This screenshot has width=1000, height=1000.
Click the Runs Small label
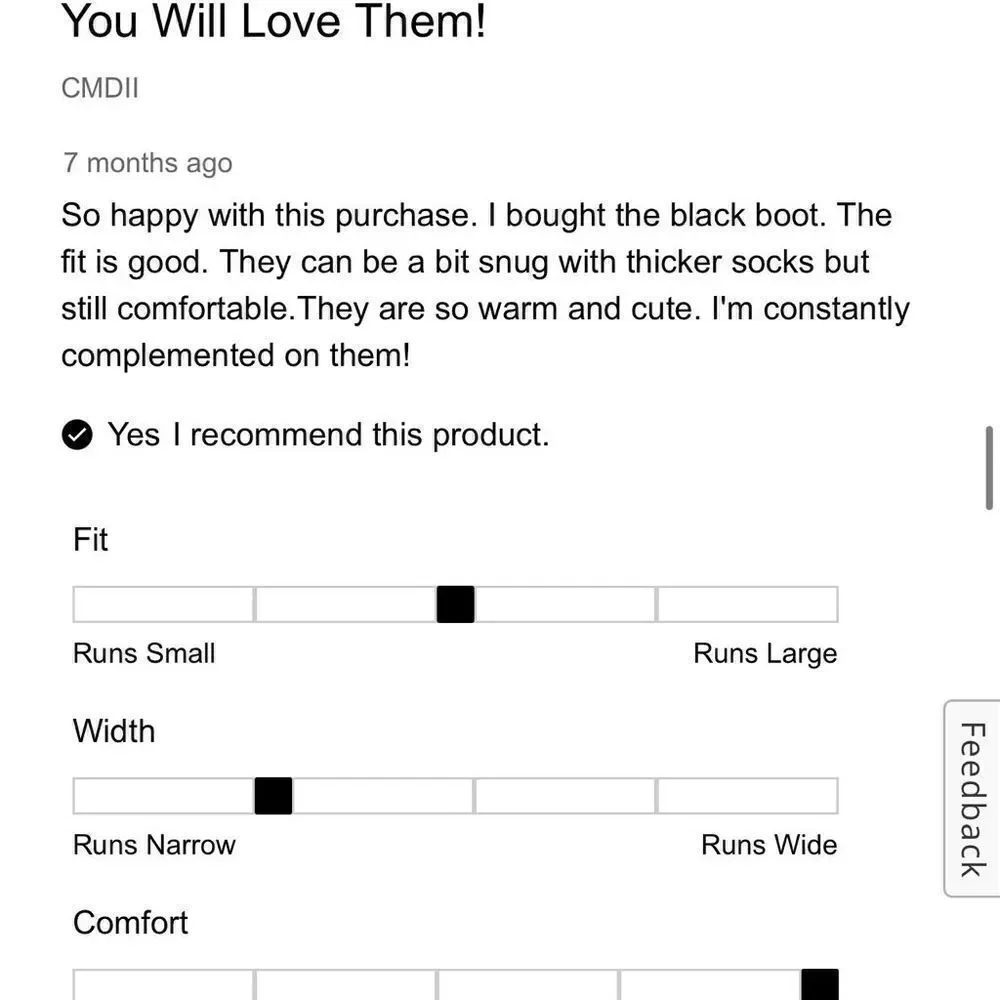144,653
